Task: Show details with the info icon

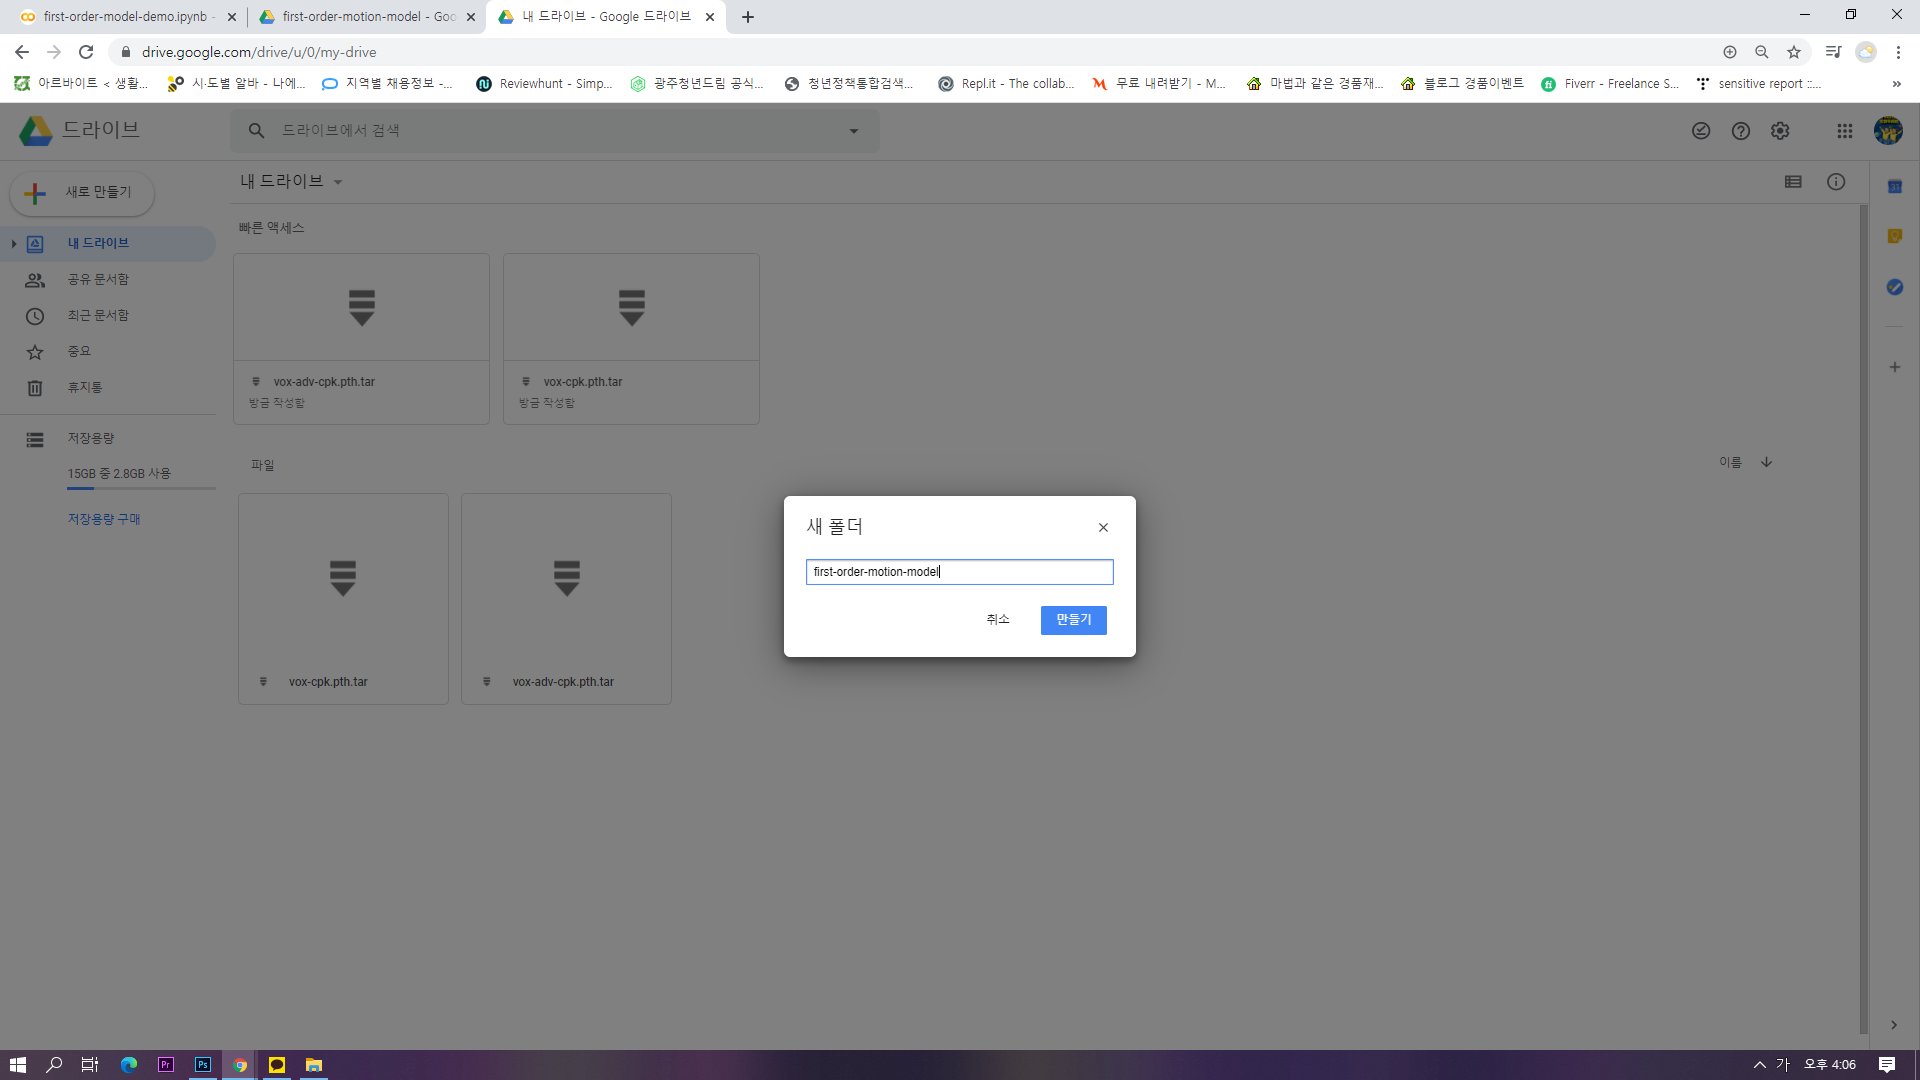Action: [1835, 182]
